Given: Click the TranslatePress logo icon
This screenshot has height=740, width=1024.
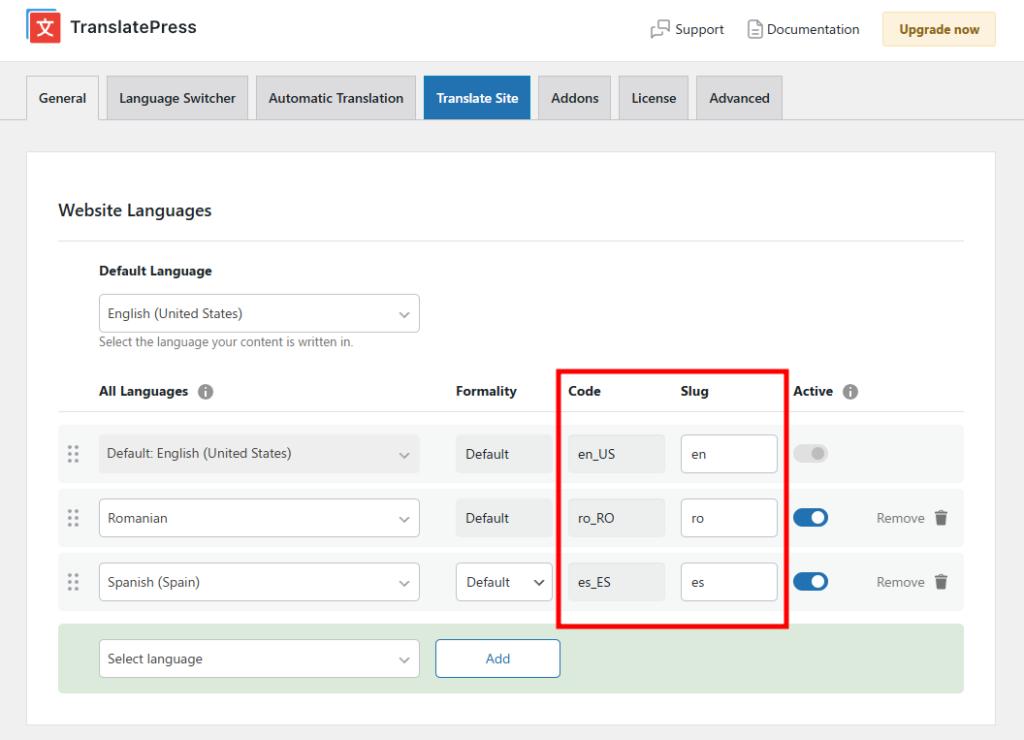Looking at the screenshot, I should [42, 28].
